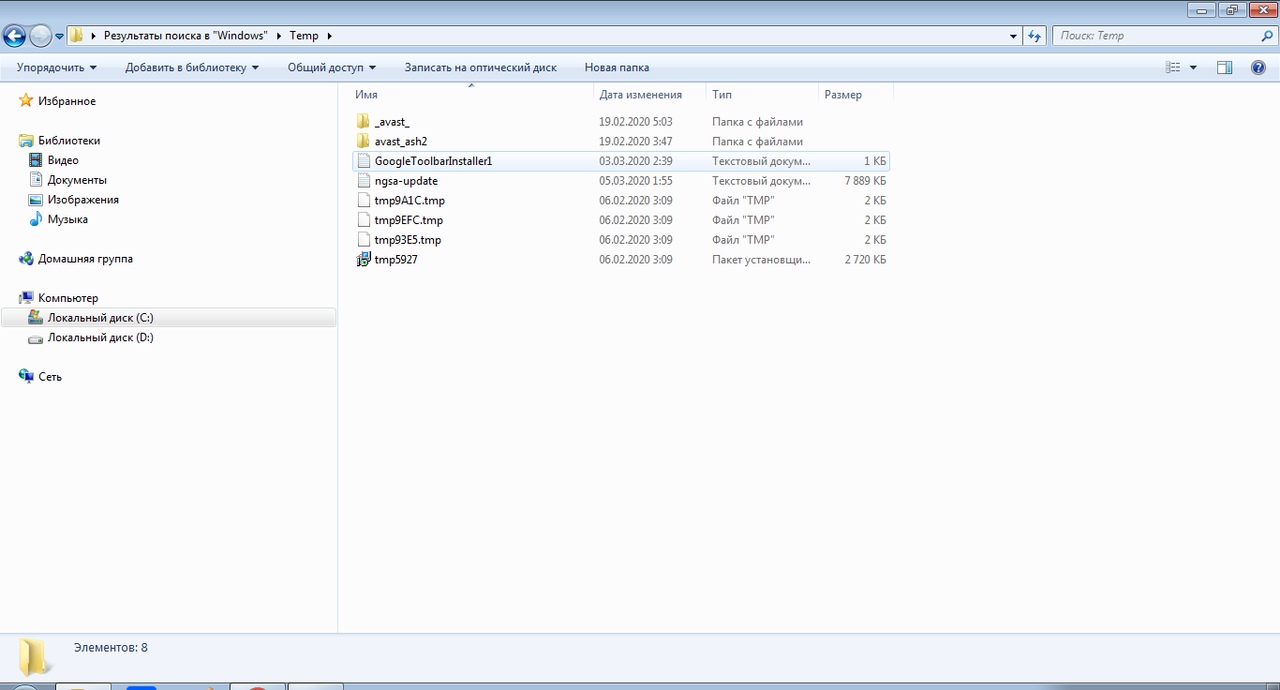Screen dimensions: 1280x690
Task: Select the 'avast_ash2' folder icon
Action: click(363, 141)
